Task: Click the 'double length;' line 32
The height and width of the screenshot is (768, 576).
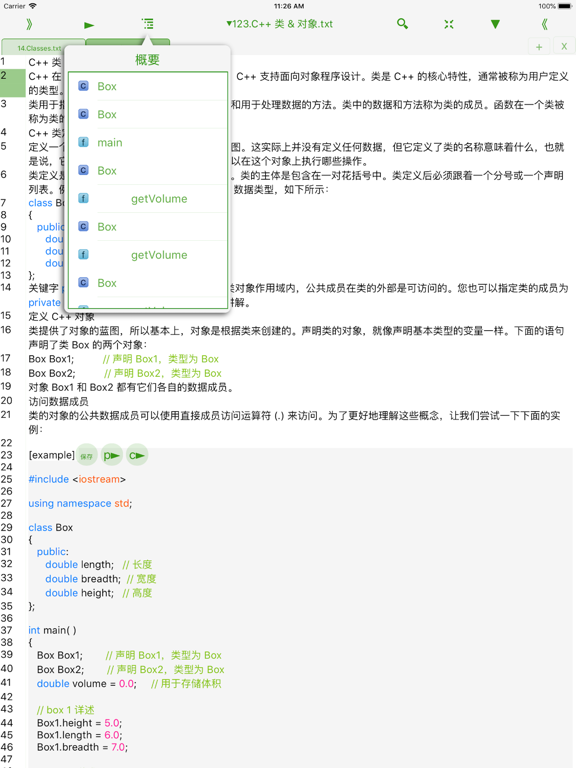Action: point(79,565)
